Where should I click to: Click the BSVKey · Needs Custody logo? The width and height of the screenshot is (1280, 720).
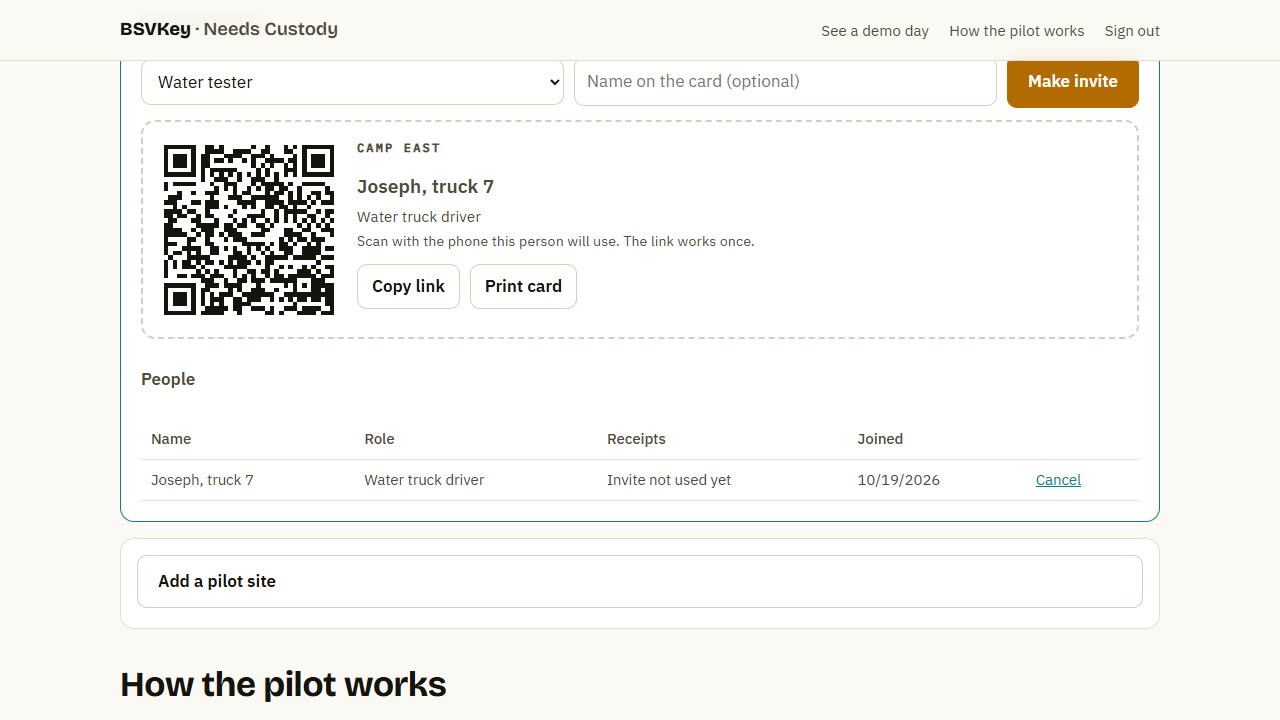229,29
